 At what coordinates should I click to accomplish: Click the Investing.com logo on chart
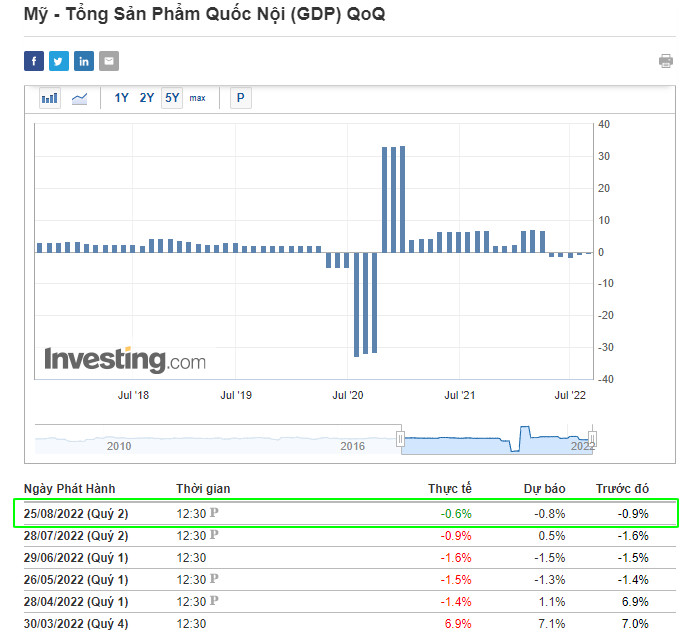tap(125, 359)
